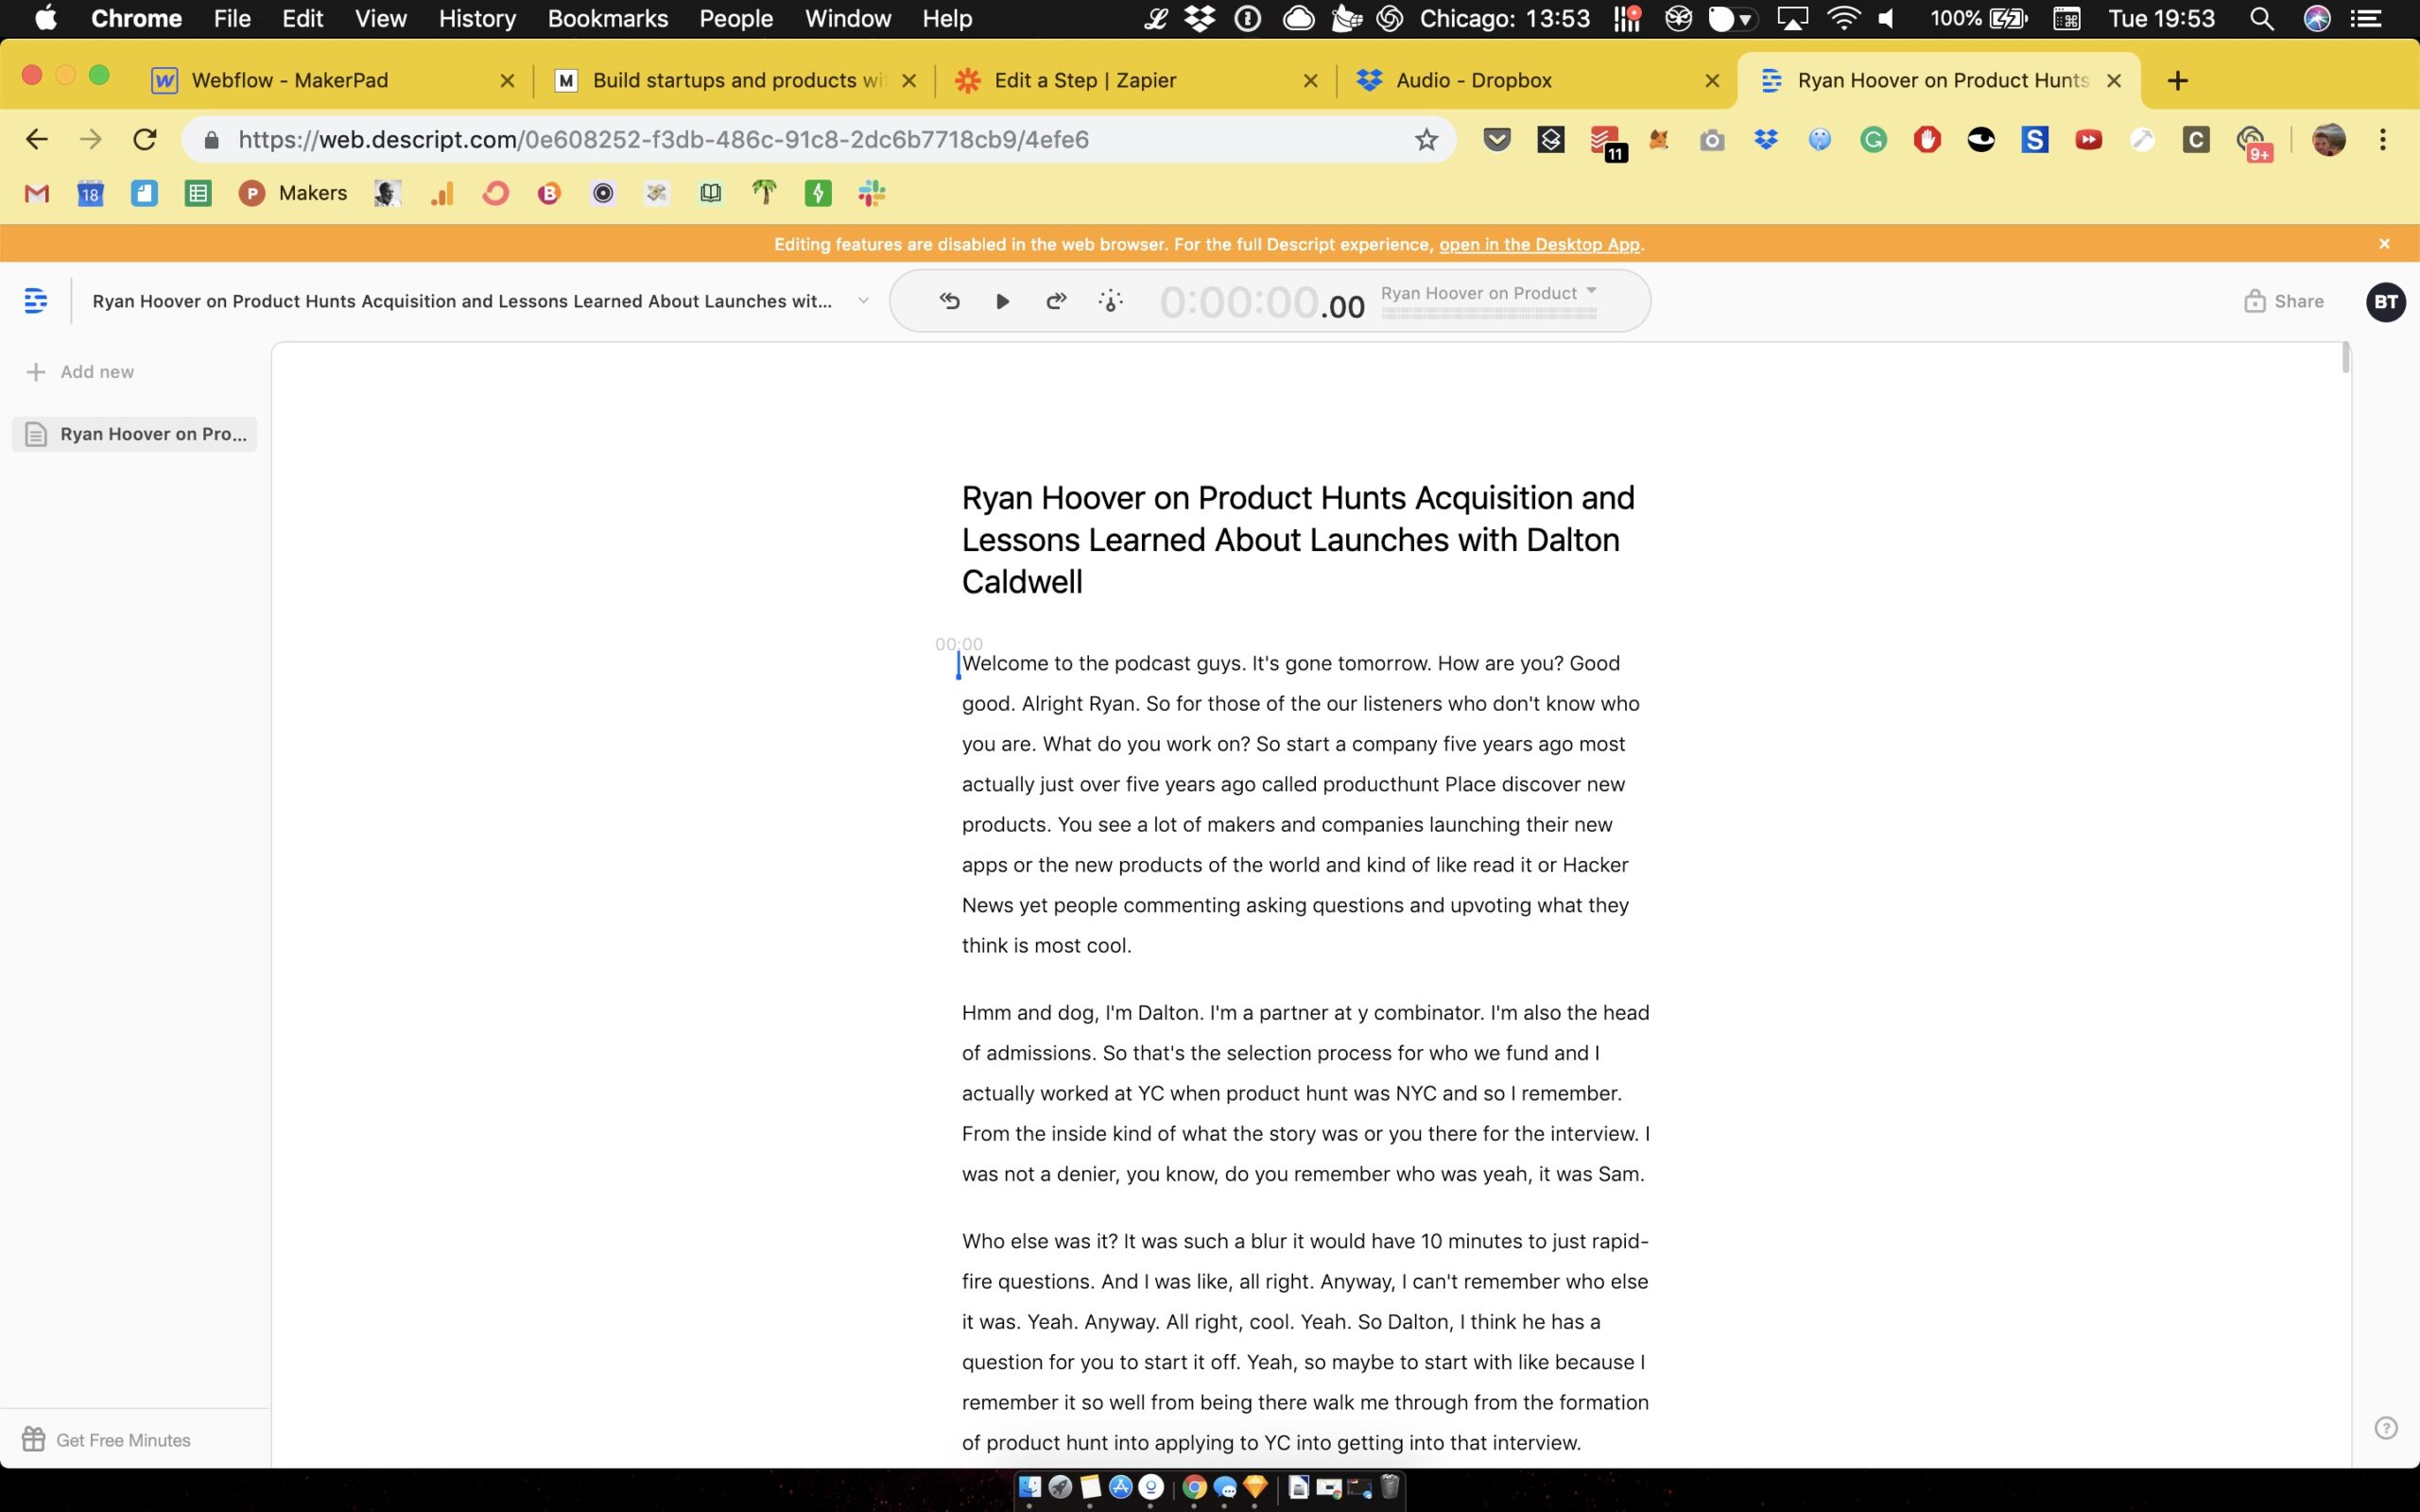2420x1512 pixels.
Task: Expand project title dropdown chevron
Action: coord(863,301)
